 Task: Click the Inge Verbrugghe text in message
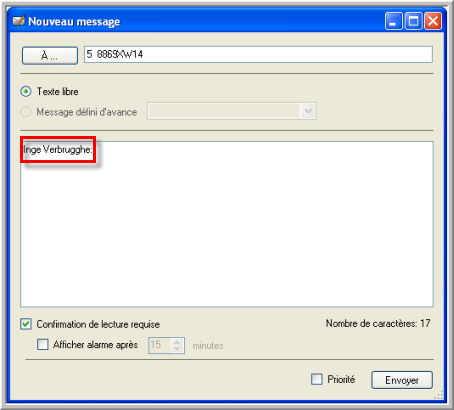coord(58,150)
